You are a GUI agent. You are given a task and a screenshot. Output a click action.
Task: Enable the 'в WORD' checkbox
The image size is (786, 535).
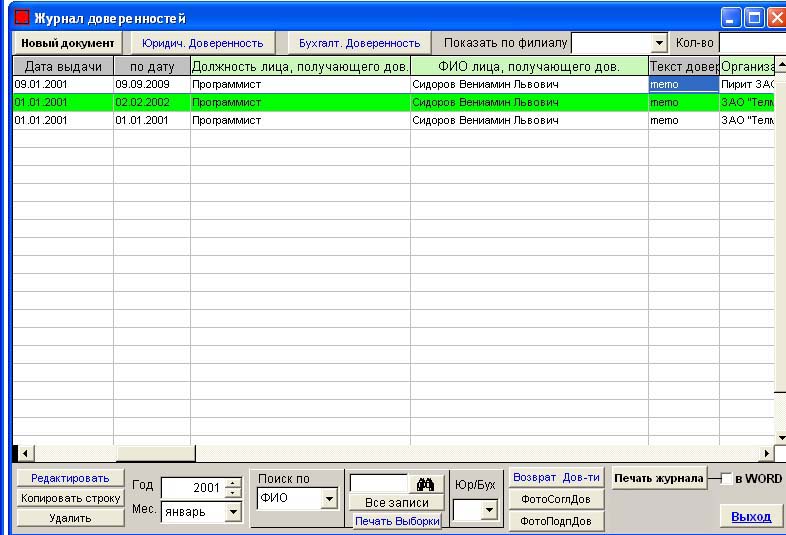point(726,479)
